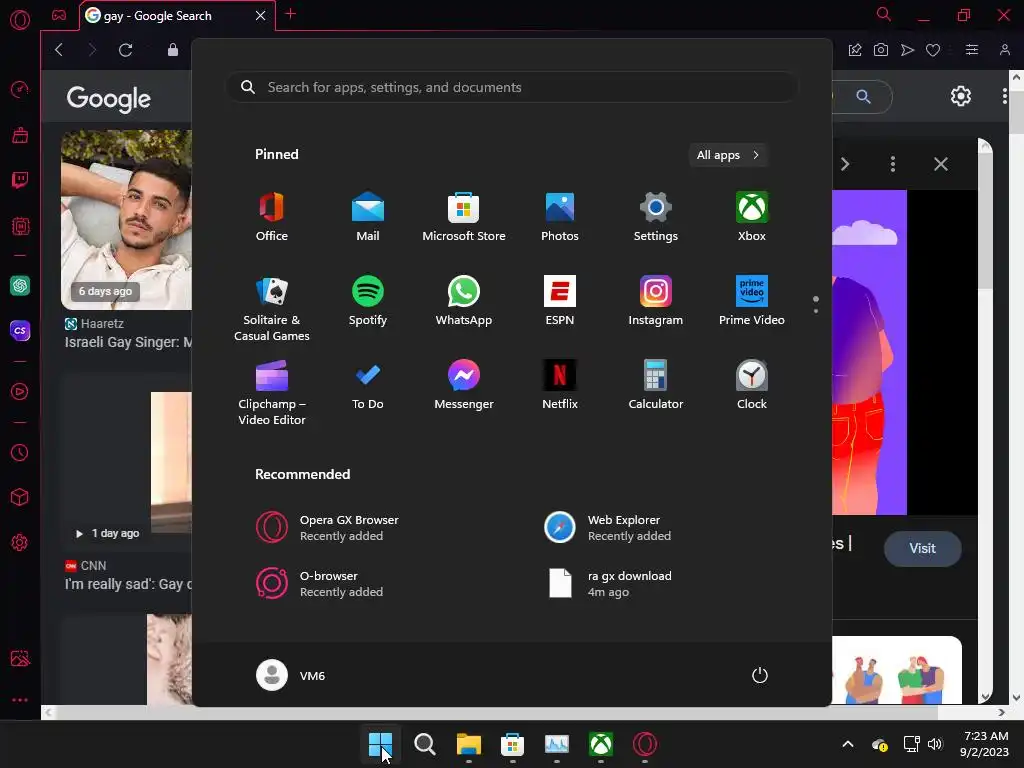The width and height of the screenshot is (1024, 768).
Task: Open taskbar Search
Action: 424,744
